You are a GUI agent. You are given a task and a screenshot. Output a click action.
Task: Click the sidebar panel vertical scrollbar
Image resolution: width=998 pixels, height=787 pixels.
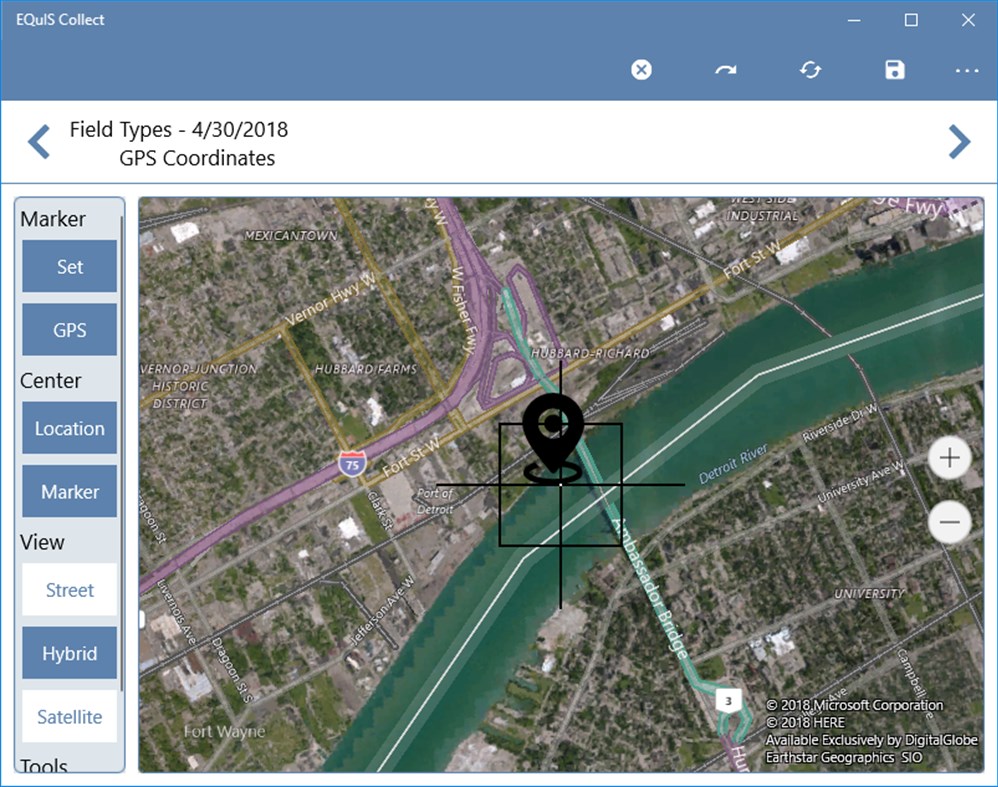point(122,452)
